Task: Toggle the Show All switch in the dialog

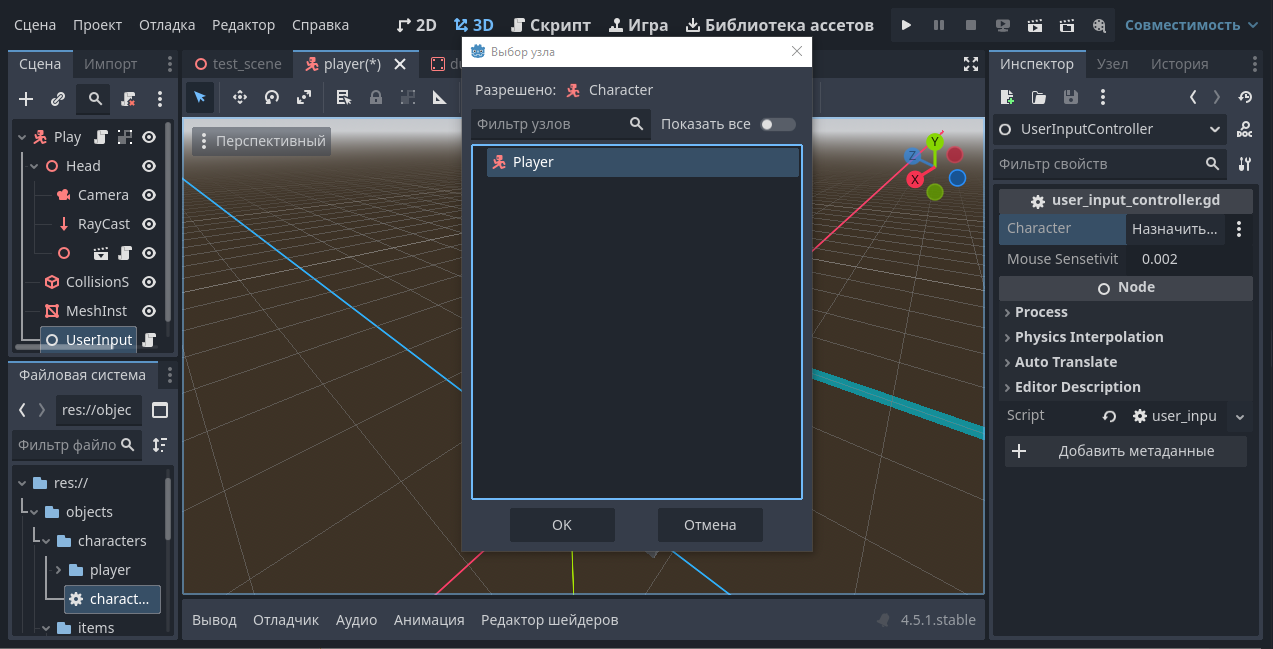Action: pos(777,124)
